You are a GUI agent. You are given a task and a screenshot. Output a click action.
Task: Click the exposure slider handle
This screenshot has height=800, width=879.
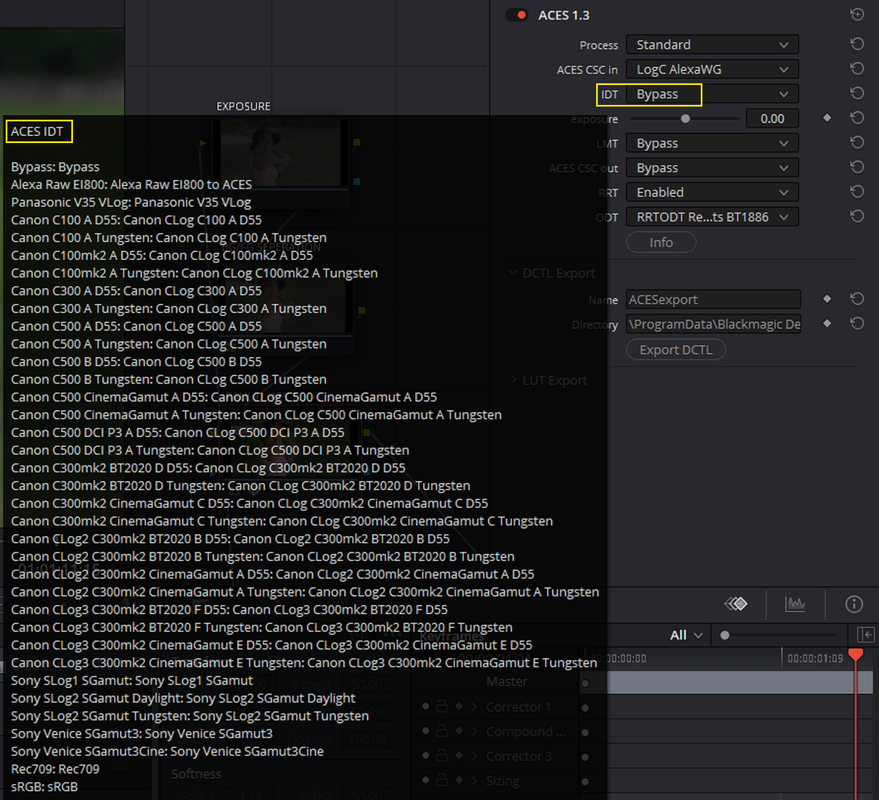pos(685,118)
